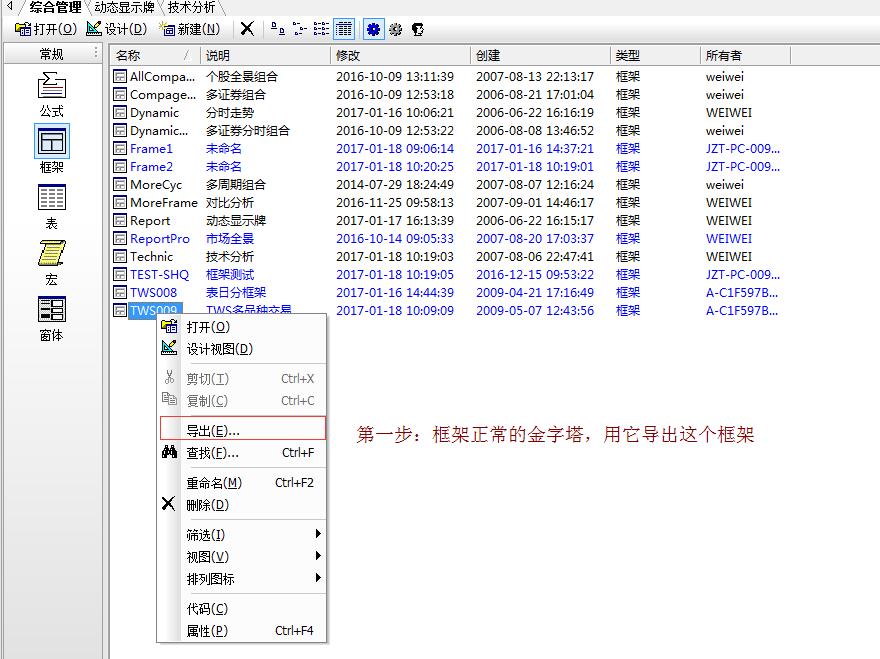Click the 市场全景 description cell

(x=230, y=238)
